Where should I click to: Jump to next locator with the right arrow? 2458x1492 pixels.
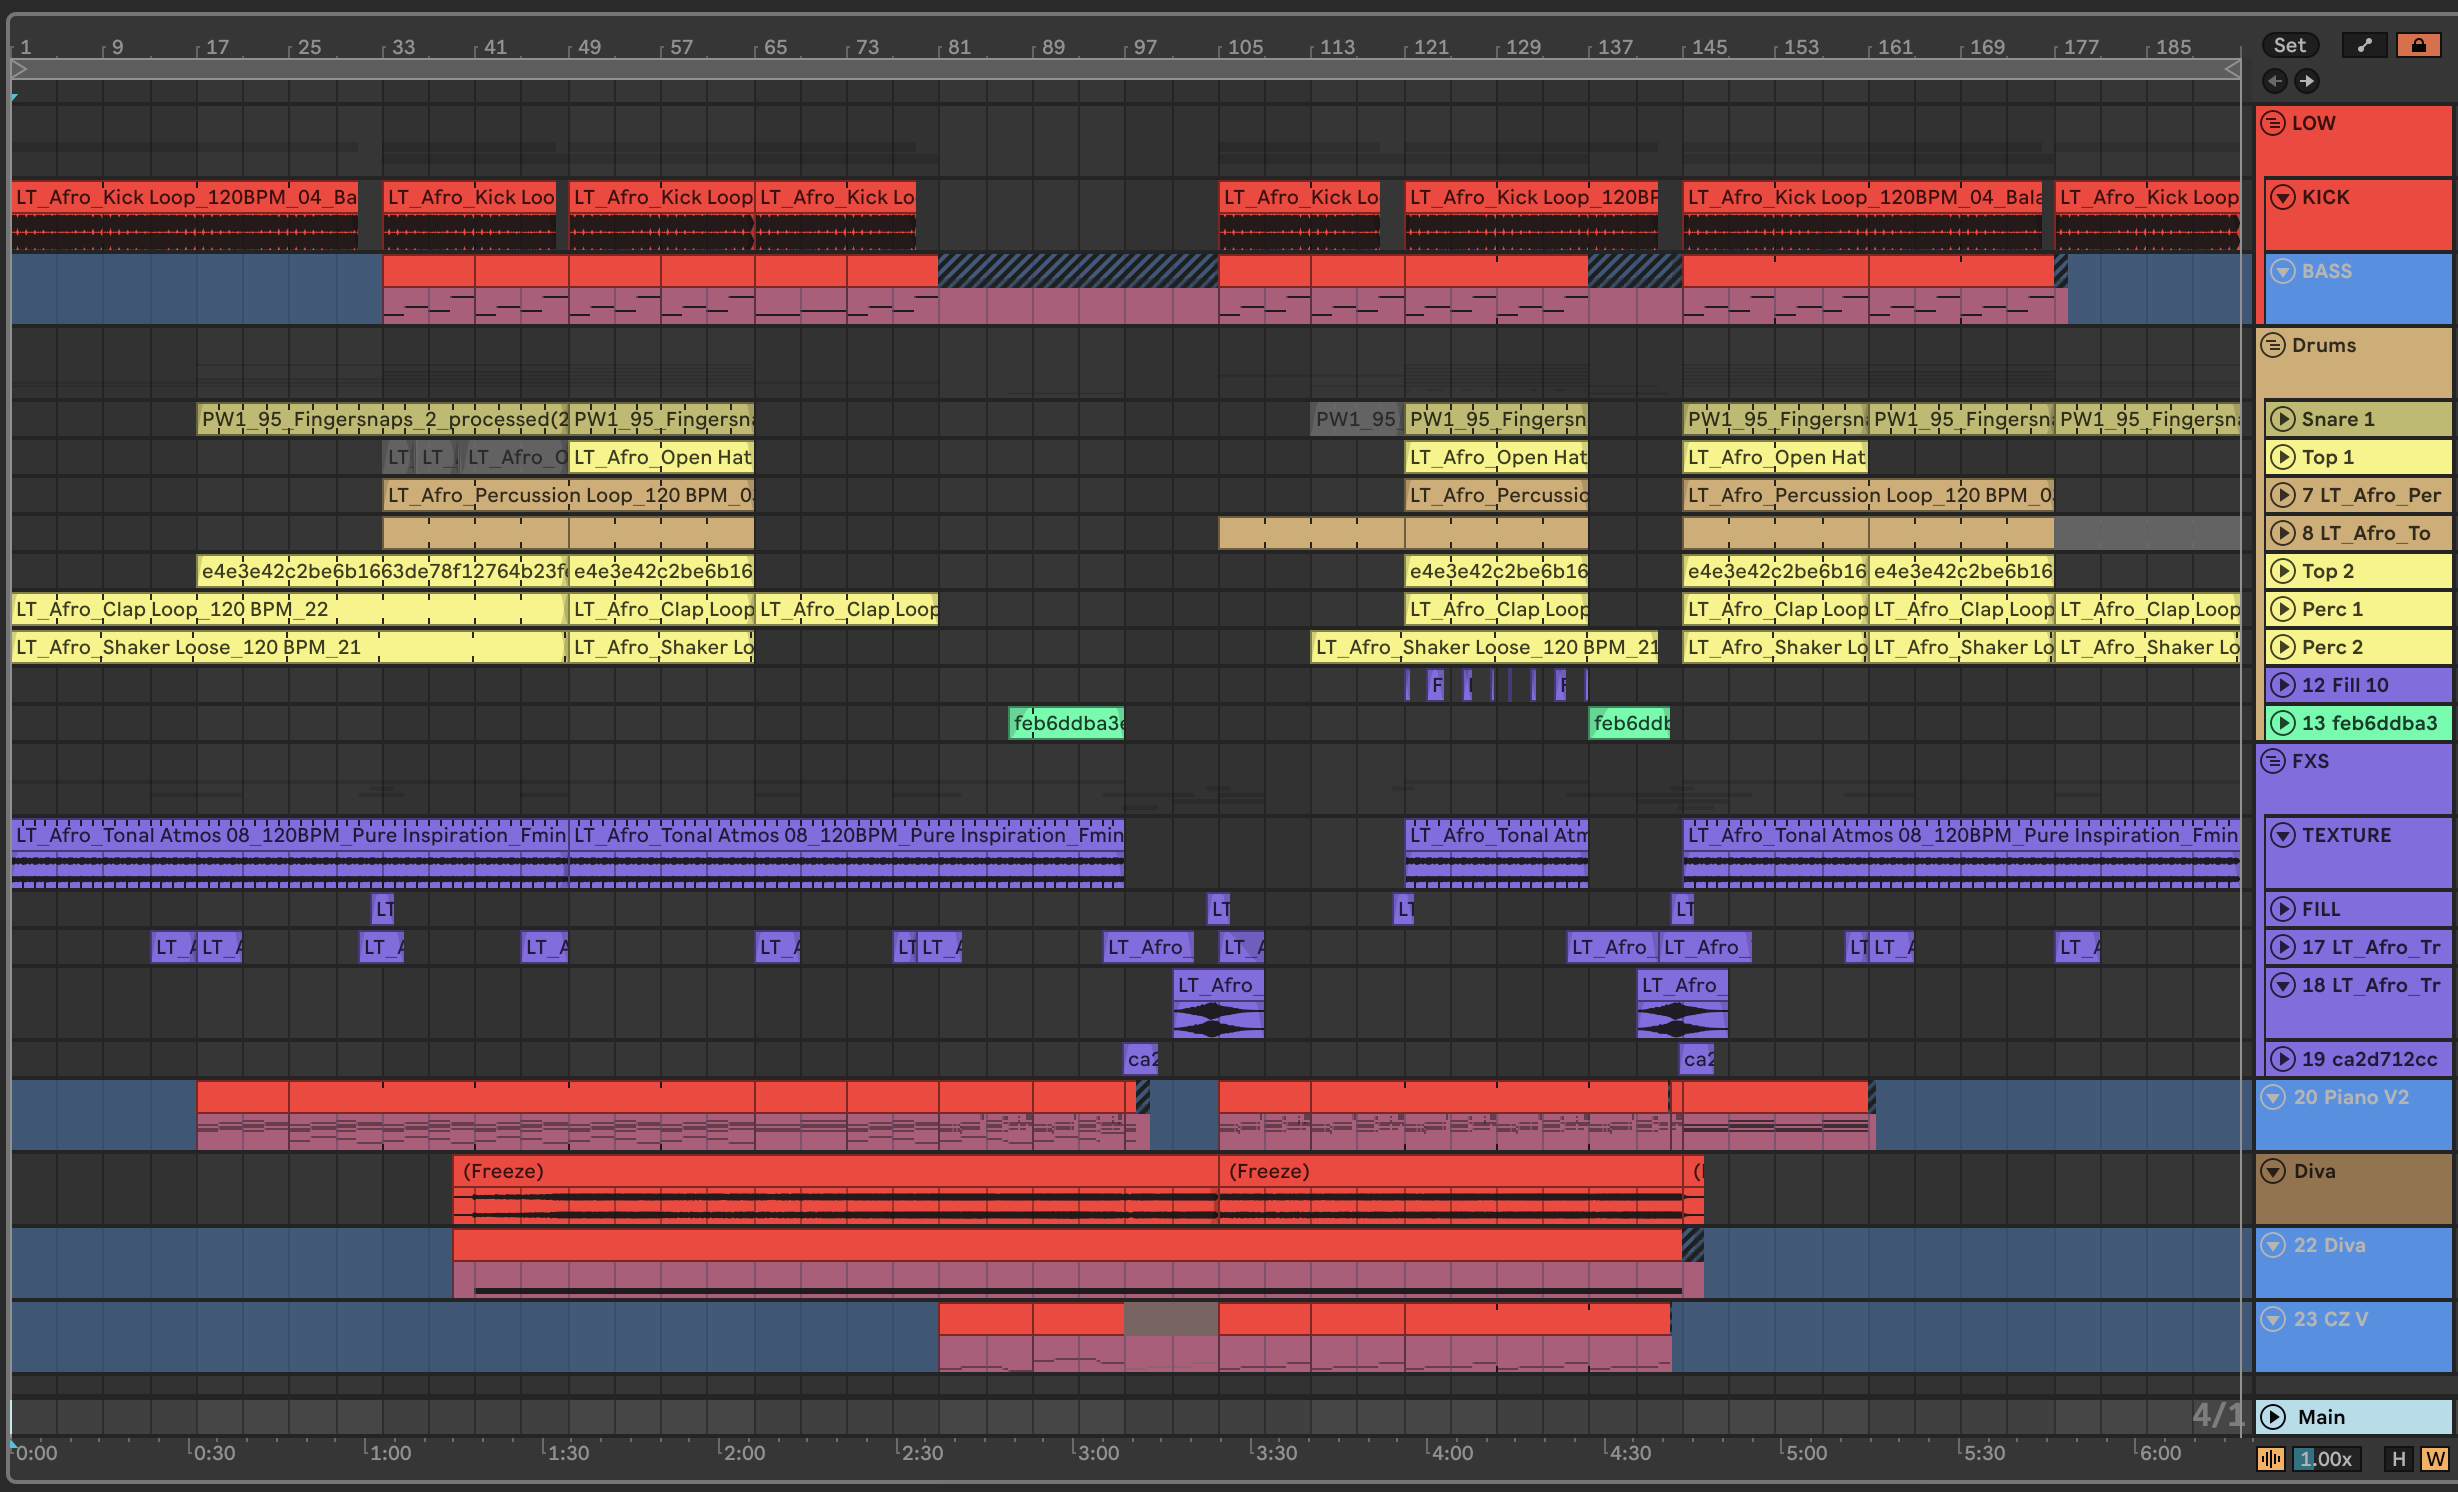[2306, 81]
